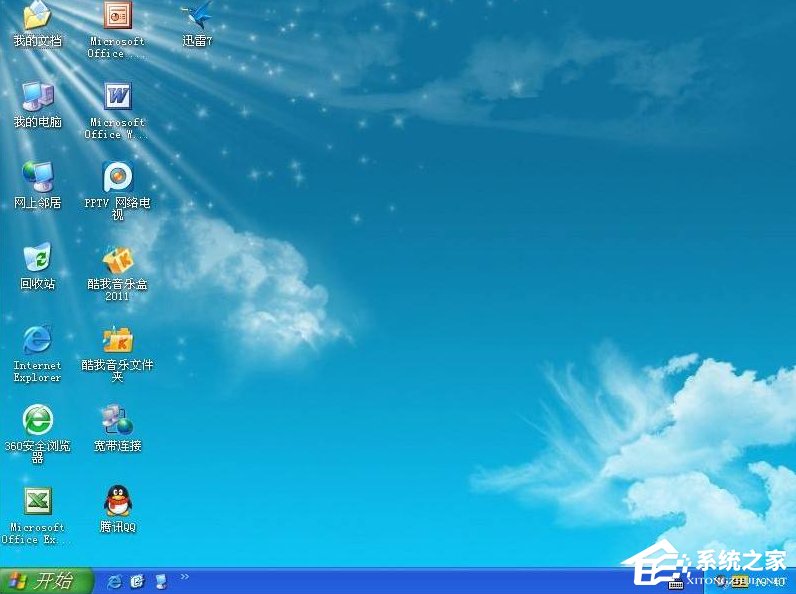The width and height of the screenshot is (796, 594).
Task: Click the Show Desktop quick launch icon
Action: pos(161,581)
